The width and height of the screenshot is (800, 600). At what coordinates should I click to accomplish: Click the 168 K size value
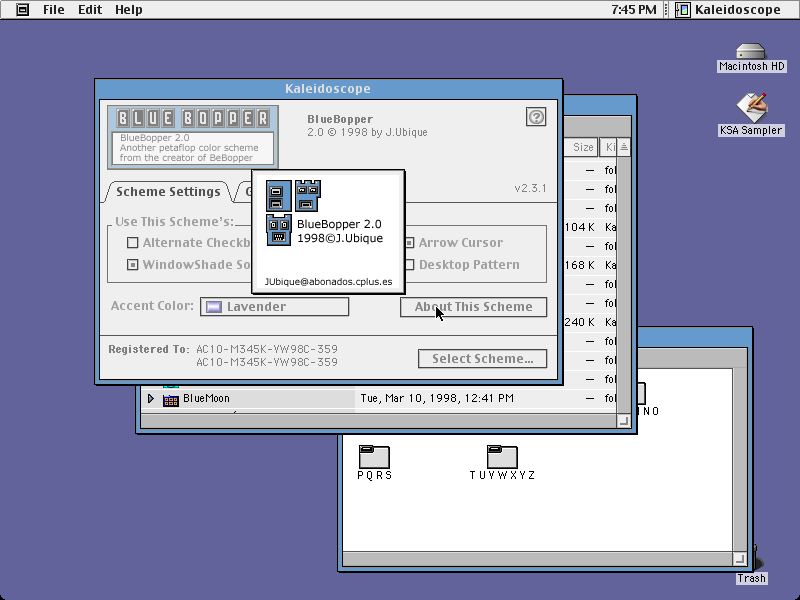point(579,265)
